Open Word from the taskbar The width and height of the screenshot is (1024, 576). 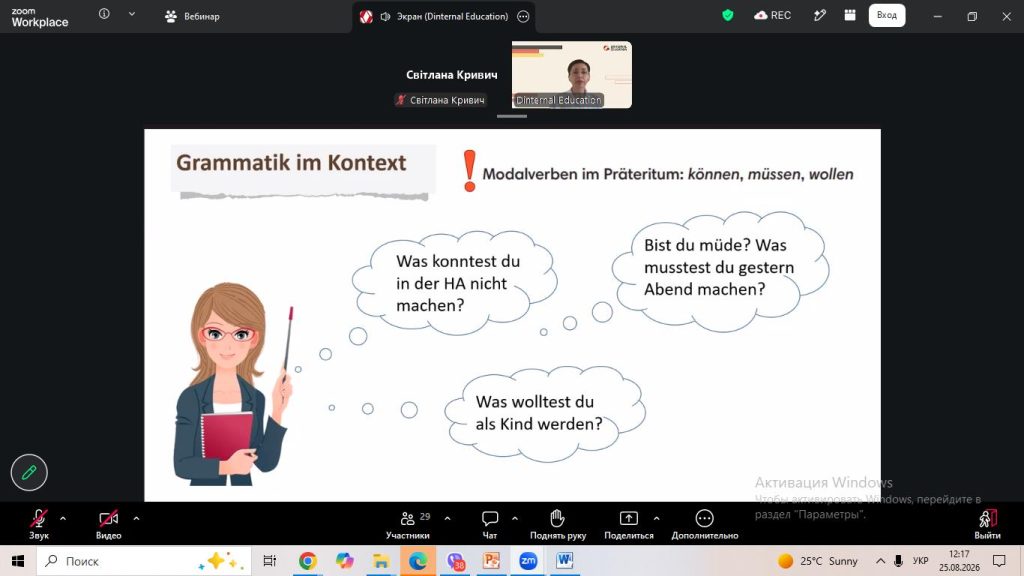[565, 561]
